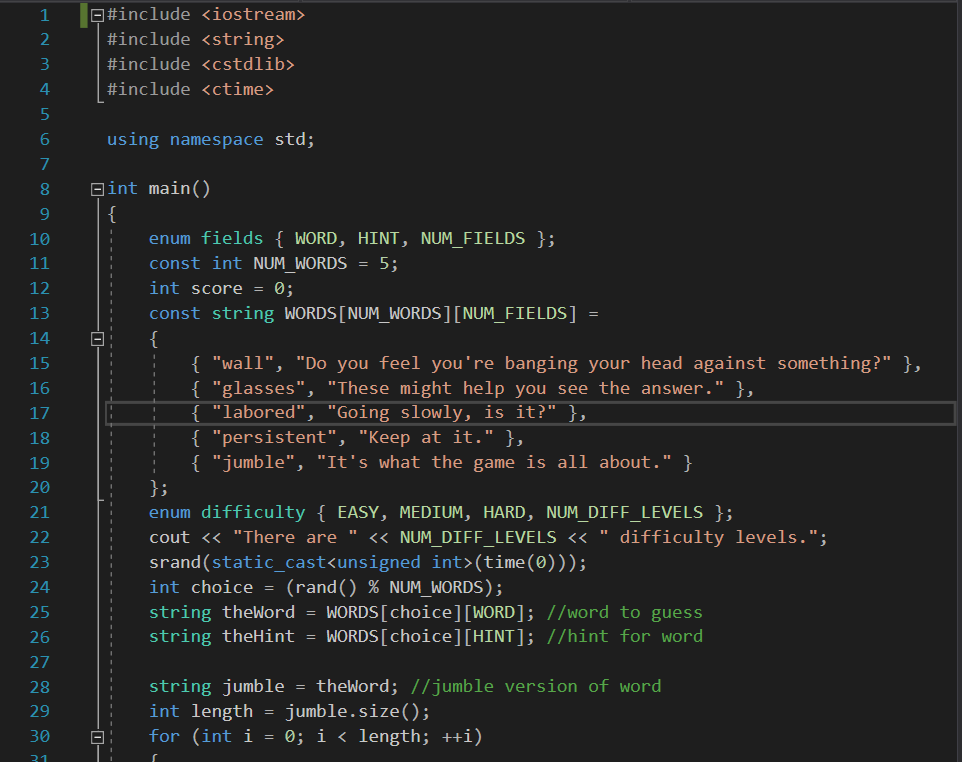Click "EASY" in the difficulty enum
Viewport: 962px width, 762px height.
pyautogui.click(x=358, y=512)
